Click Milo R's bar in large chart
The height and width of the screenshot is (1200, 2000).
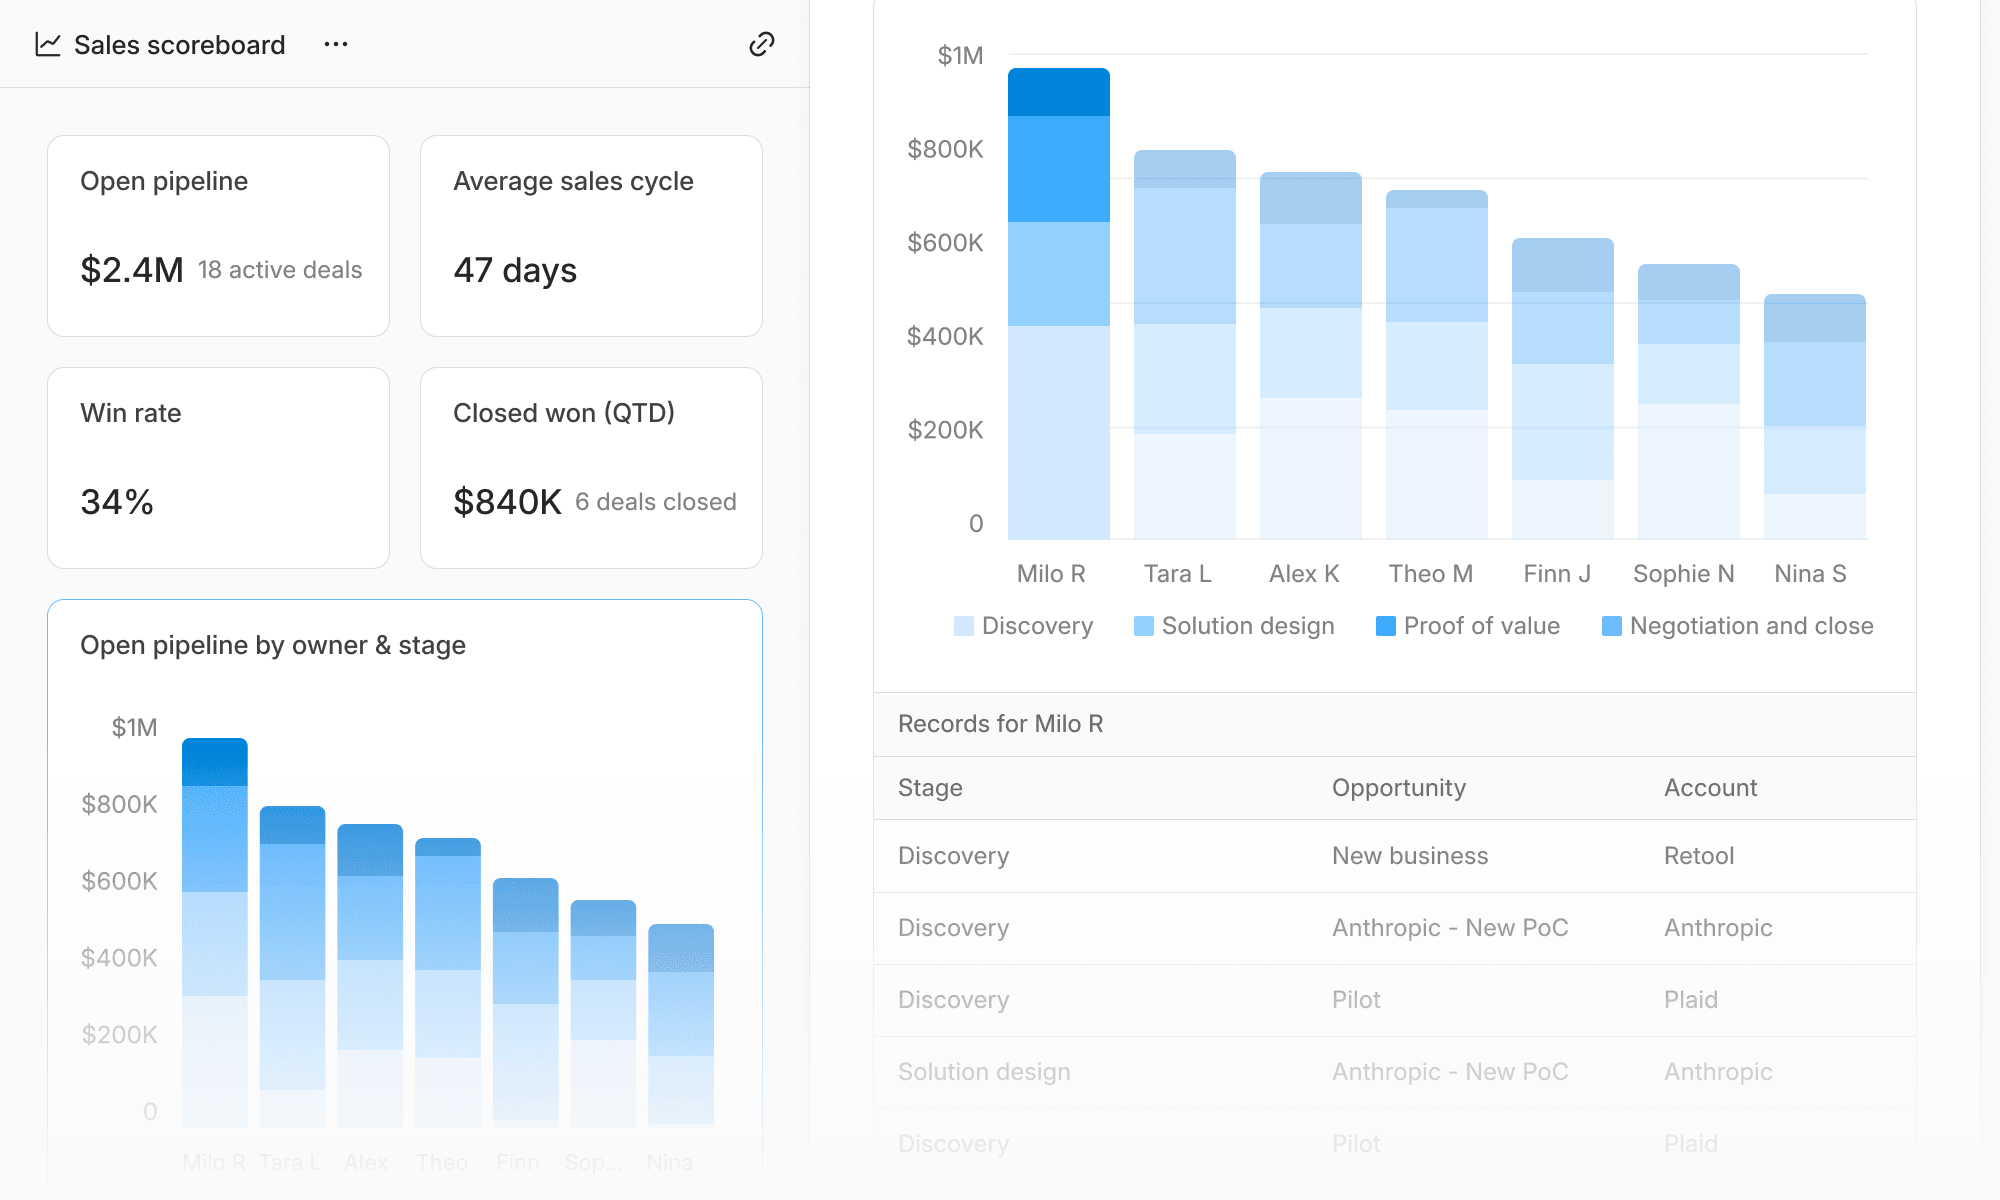pos(1059,304)
